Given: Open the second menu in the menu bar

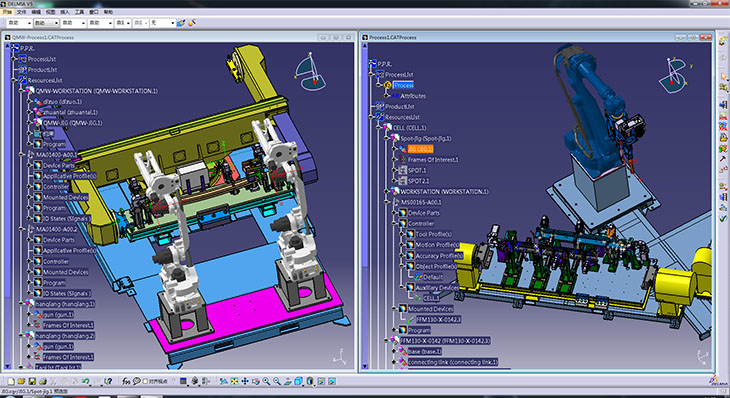Looking at the screenshot, I should (22, 12).
